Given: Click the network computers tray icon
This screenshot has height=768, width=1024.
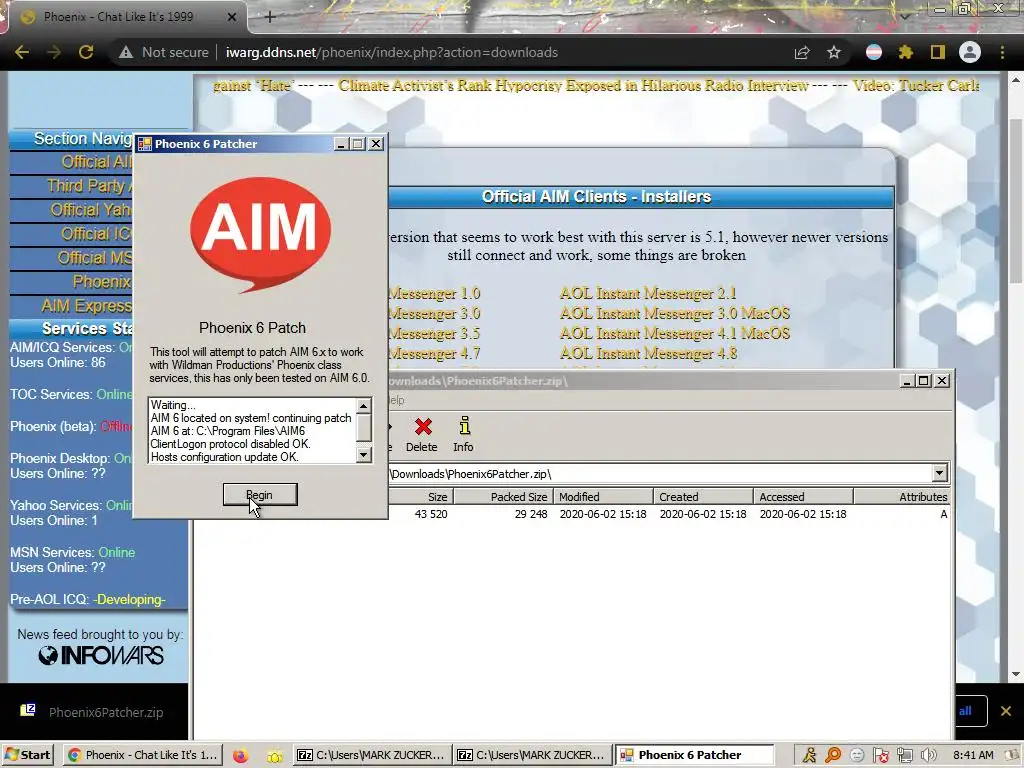Looking at the screenshot, I should point(904,755).
